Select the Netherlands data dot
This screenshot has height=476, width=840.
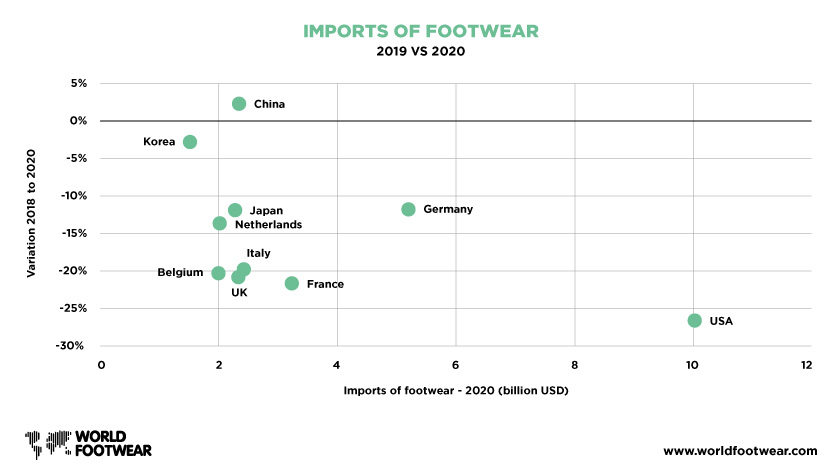pyautogui.click(x=219, y=223)
